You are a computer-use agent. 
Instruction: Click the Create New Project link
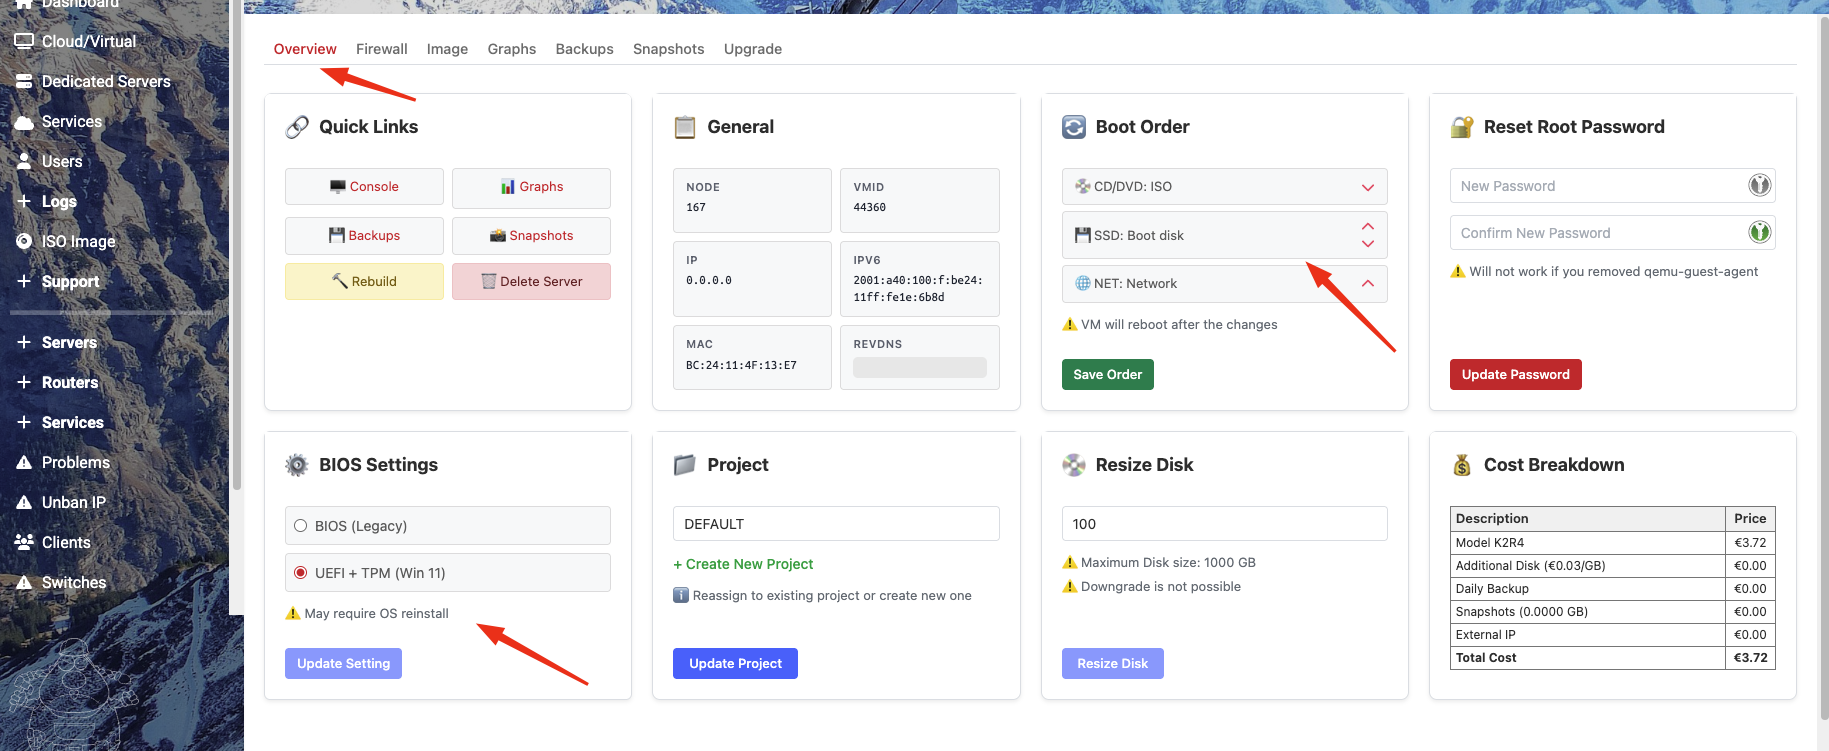[743, 564]
